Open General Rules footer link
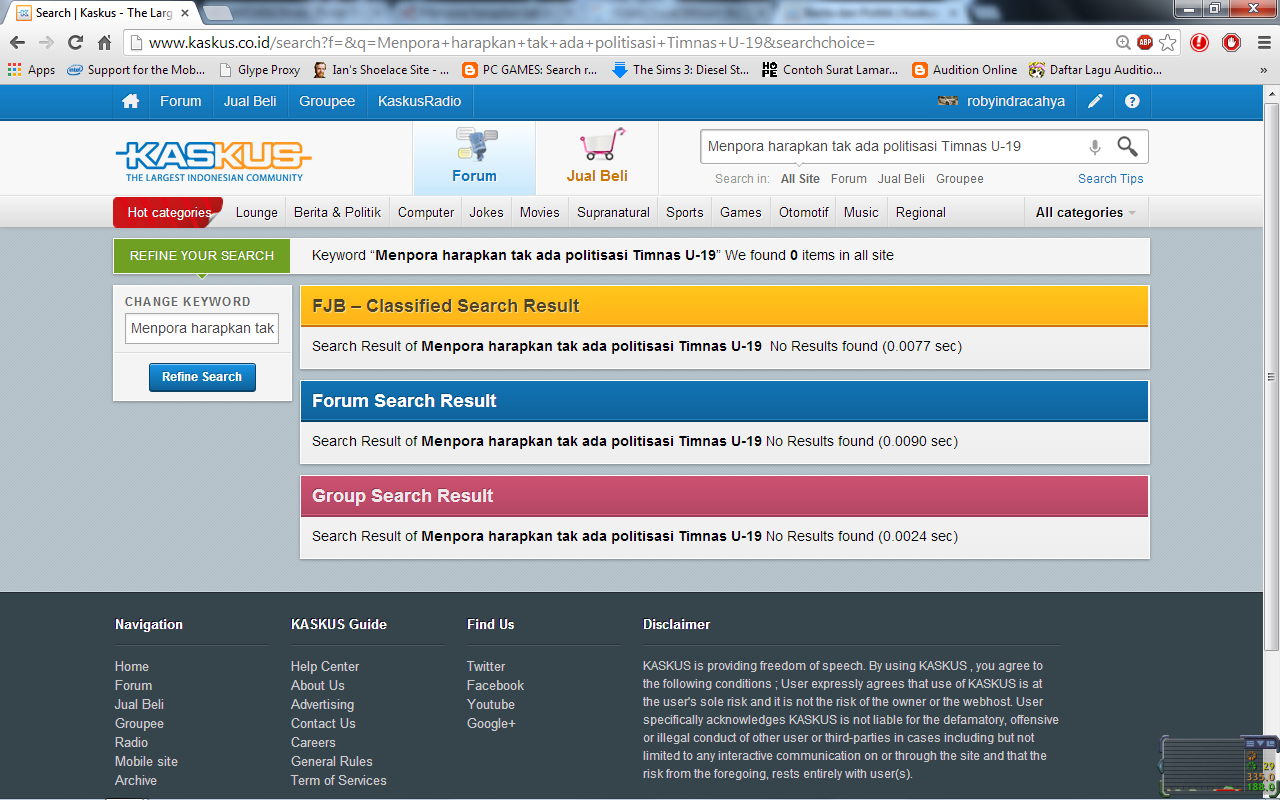The height and width of the screenshot is (800, 1280). [x=332, y=762]
